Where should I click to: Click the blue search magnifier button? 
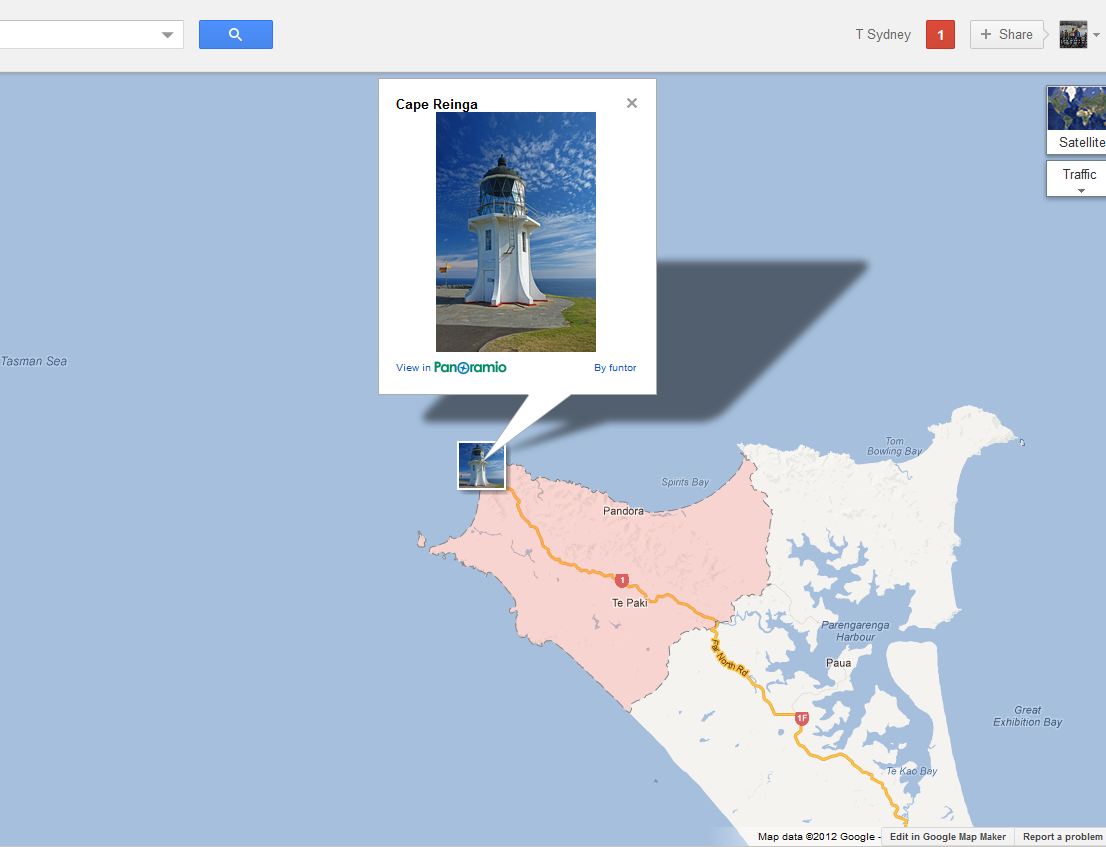(x=236, y=35)
